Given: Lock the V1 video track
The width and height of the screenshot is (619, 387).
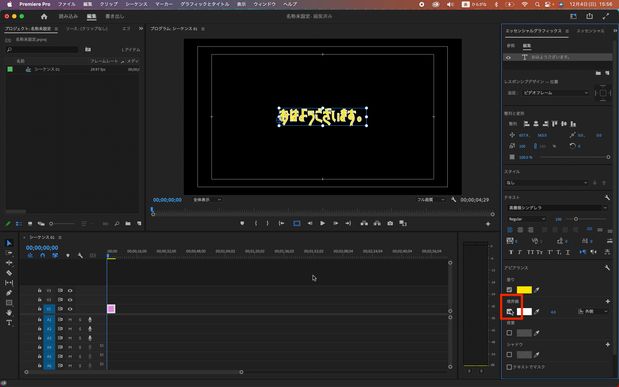Looking at the screenshot, I should click(39, 309).
